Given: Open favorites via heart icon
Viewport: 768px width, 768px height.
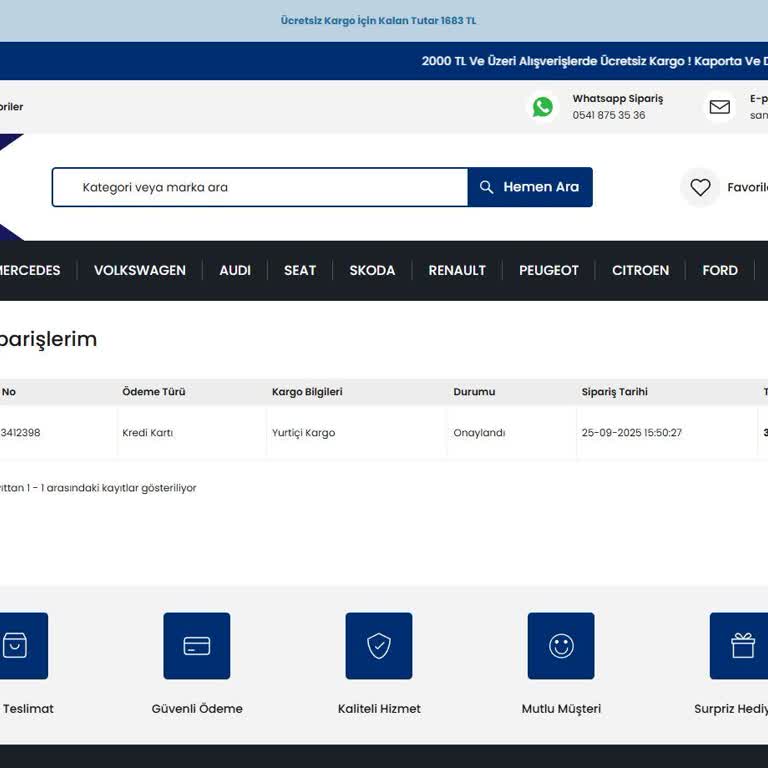Looking at the screenshot, I should click(700, 187).
